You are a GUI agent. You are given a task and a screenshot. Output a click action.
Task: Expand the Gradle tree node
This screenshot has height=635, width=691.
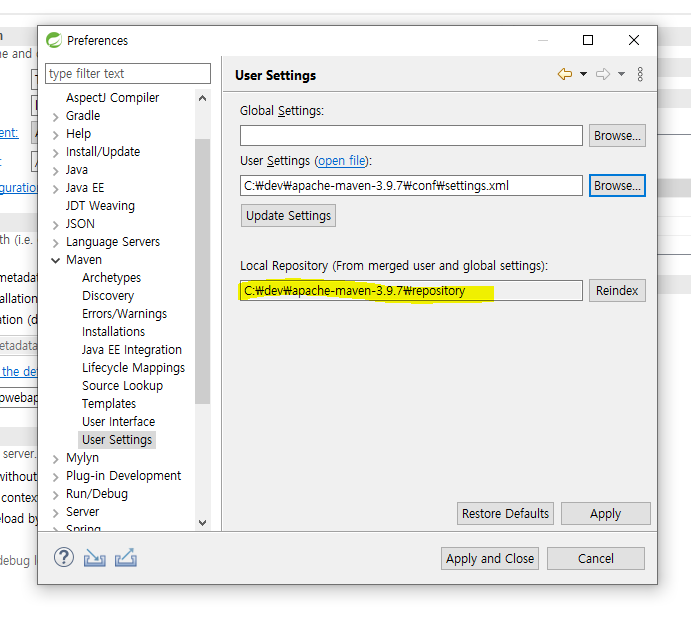[55, 116]
